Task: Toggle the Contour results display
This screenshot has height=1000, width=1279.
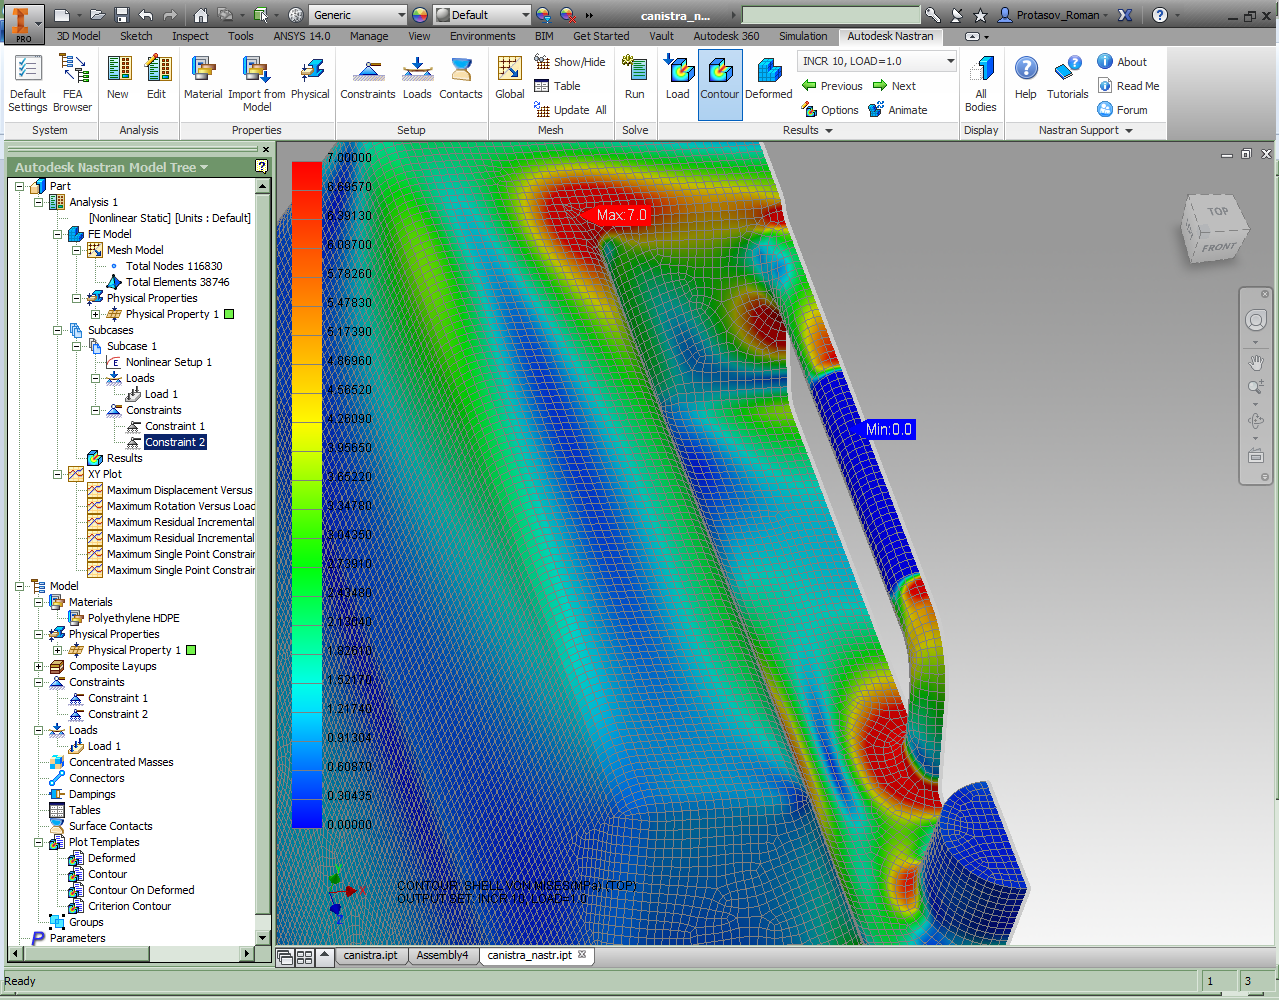Action: tap(719, 80)
